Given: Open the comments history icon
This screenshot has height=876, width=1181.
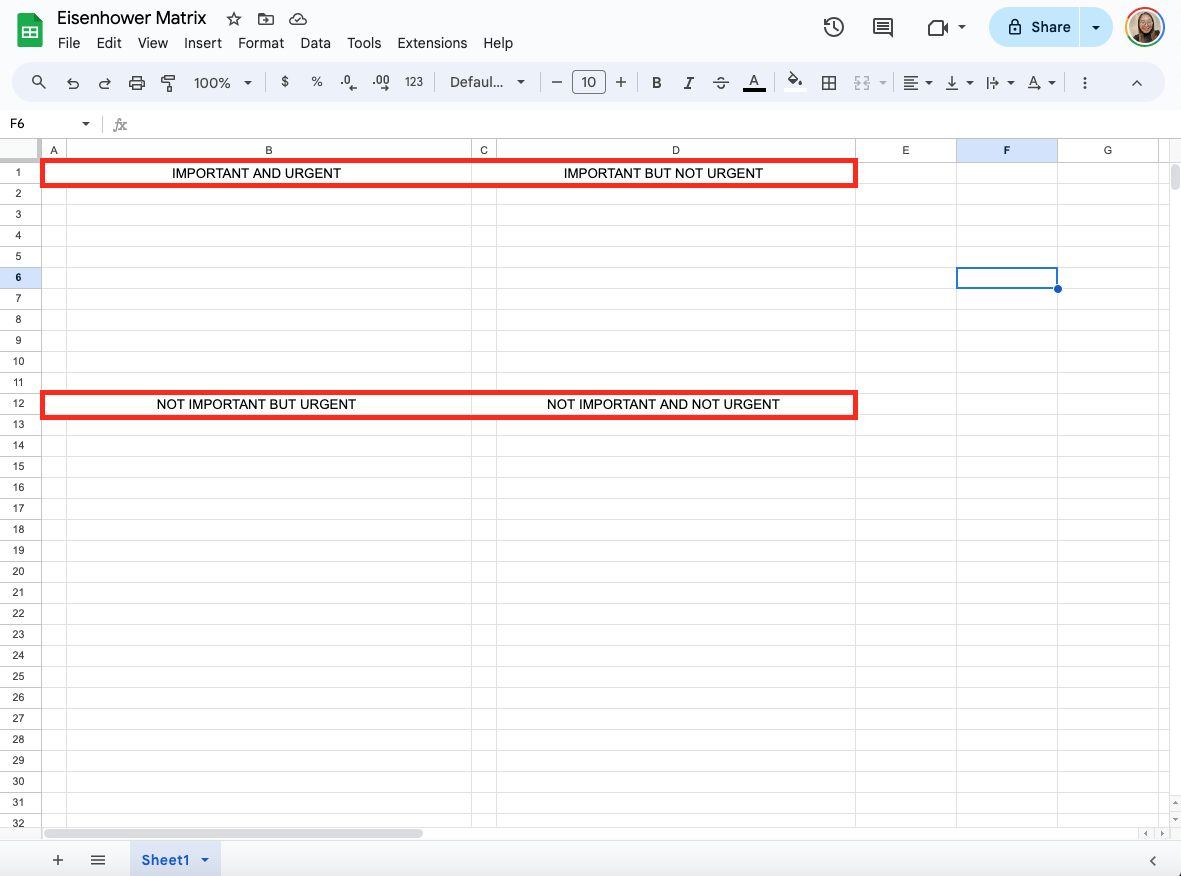Looking at the screenshot, I should [x=882, y=27].
